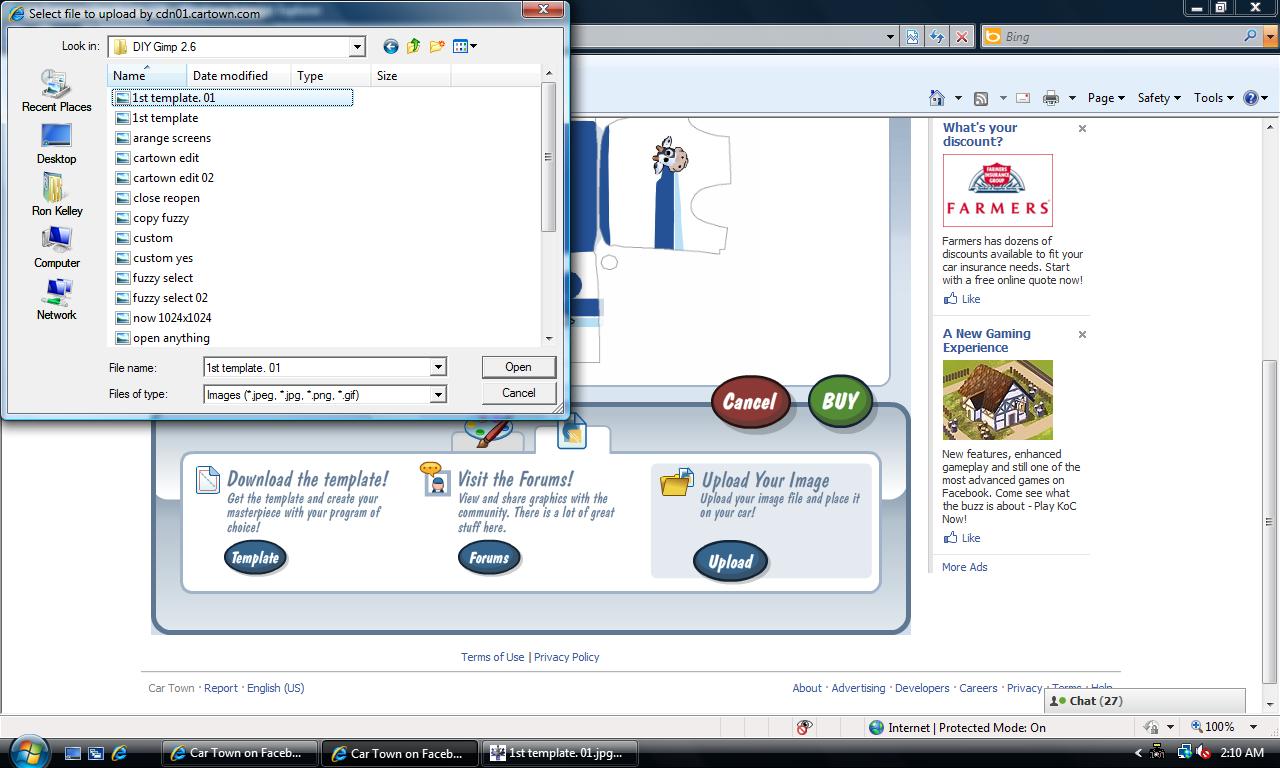Click the Network places icon

pyautogui.click(x=57, y=299)
